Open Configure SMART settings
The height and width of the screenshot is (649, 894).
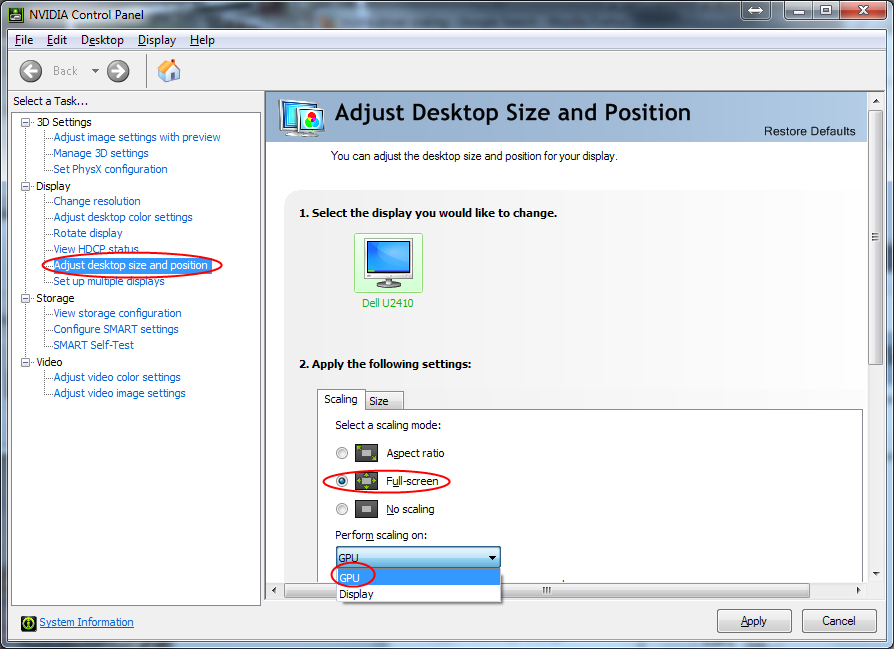click(x=116, y=329)
